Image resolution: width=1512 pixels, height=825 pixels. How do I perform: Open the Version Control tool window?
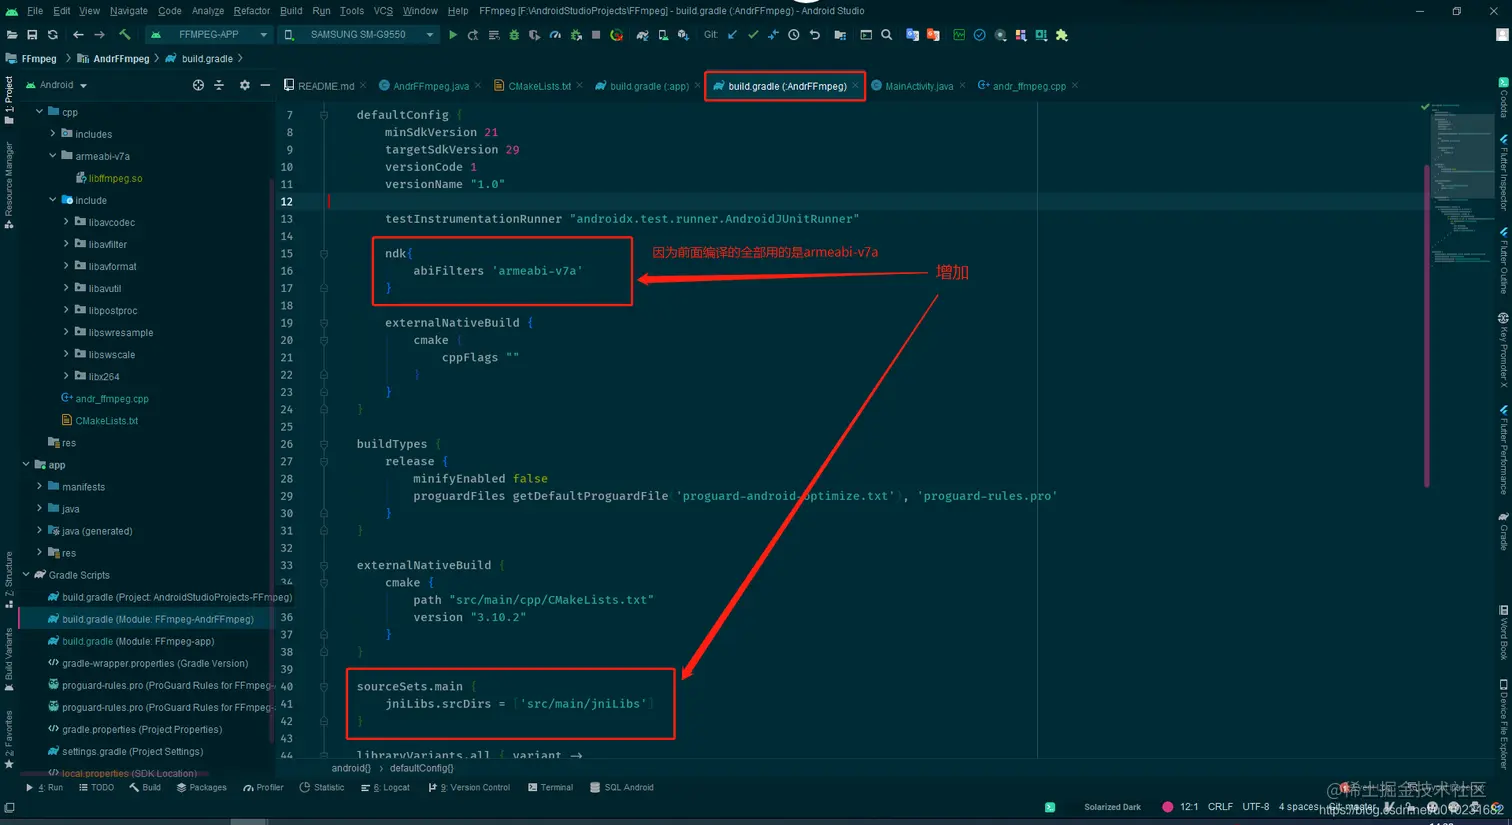(x=469, y=788)
